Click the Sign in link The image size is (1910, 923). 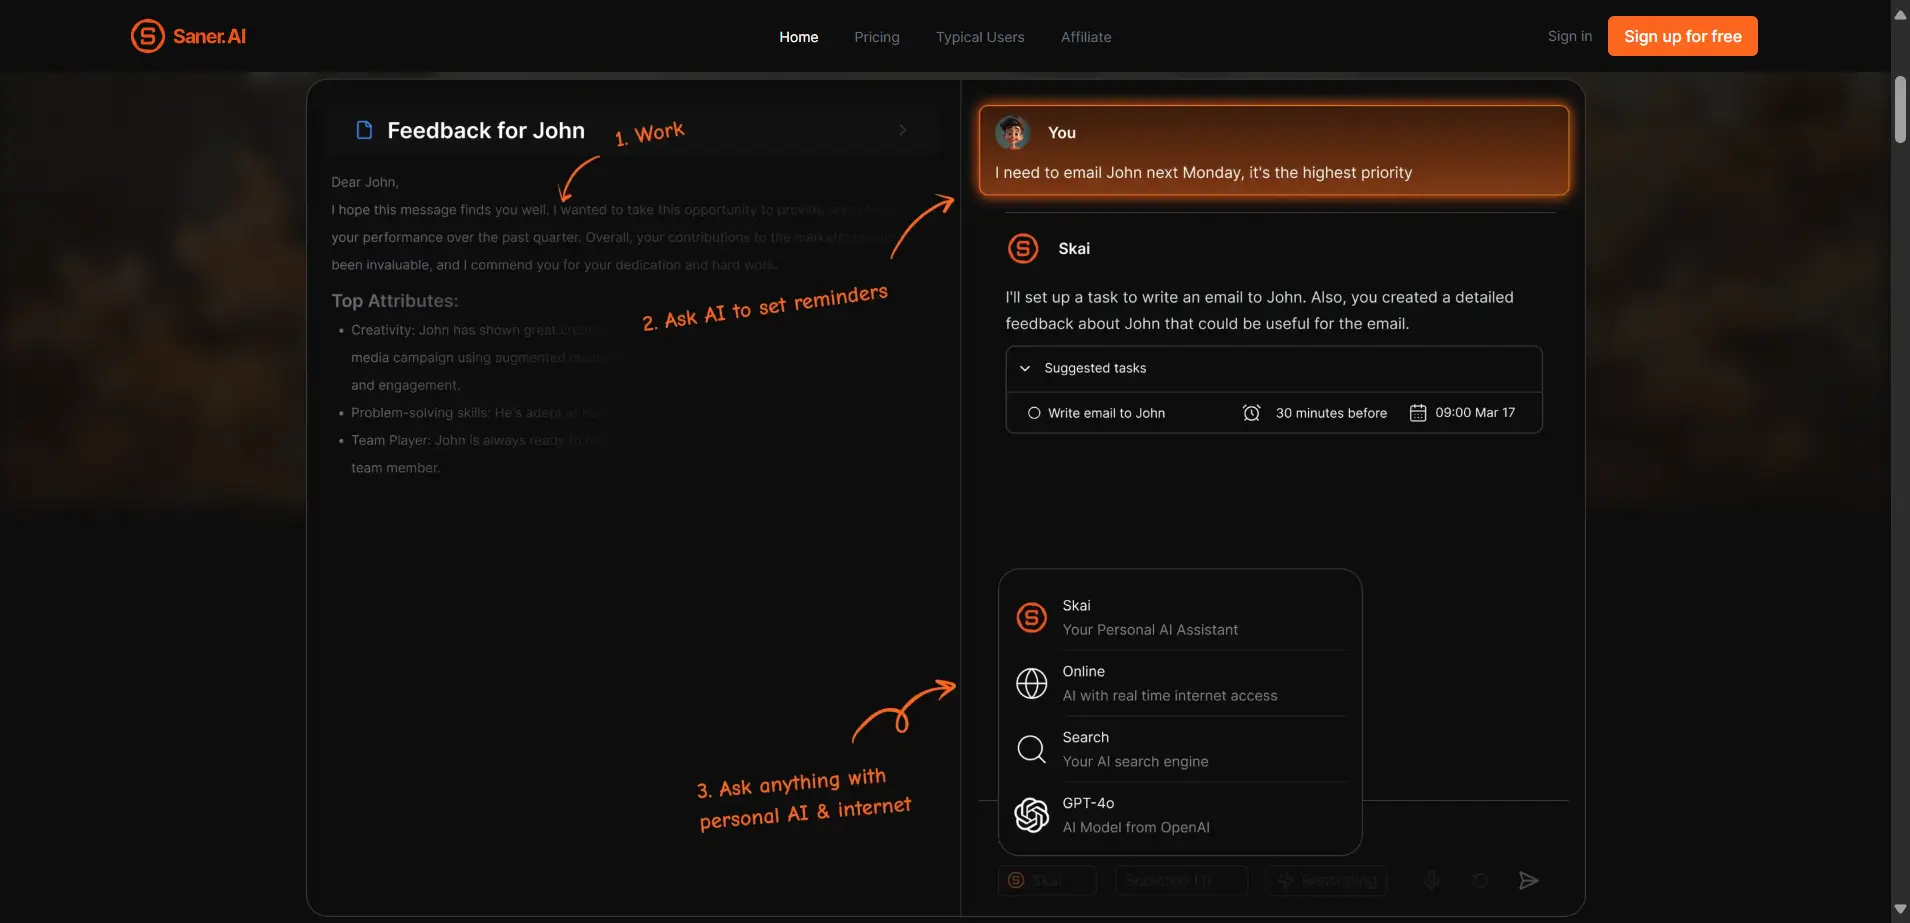coord(1569,36)
